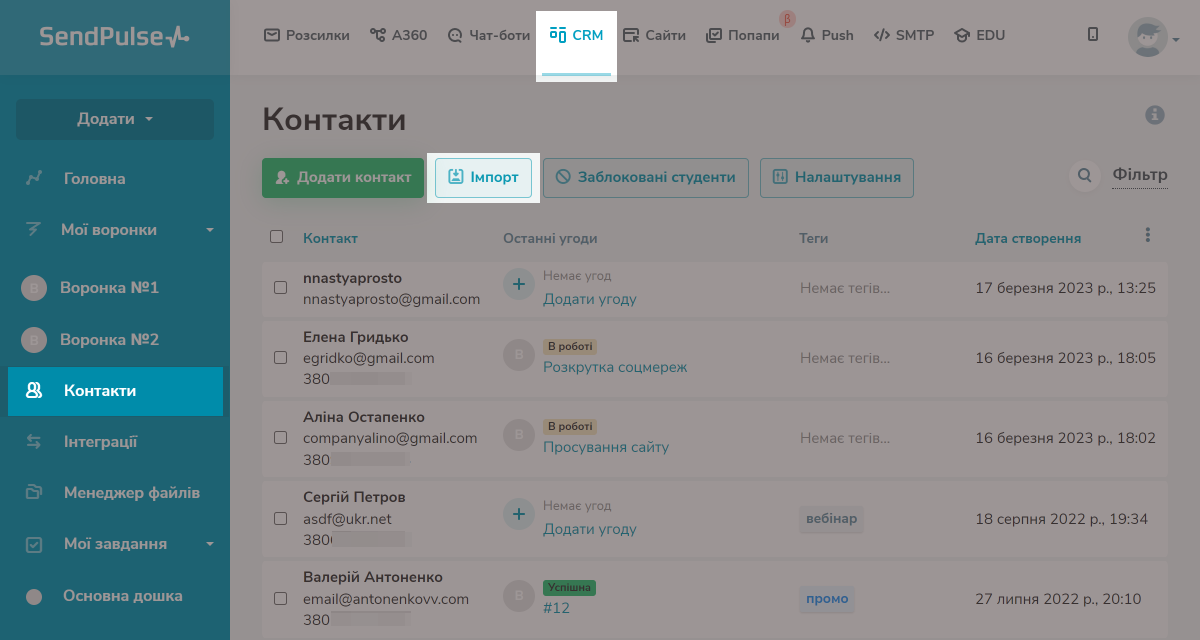1200x640 pixels.
Task: Open the Попапи tab
Action: (742, 35)
